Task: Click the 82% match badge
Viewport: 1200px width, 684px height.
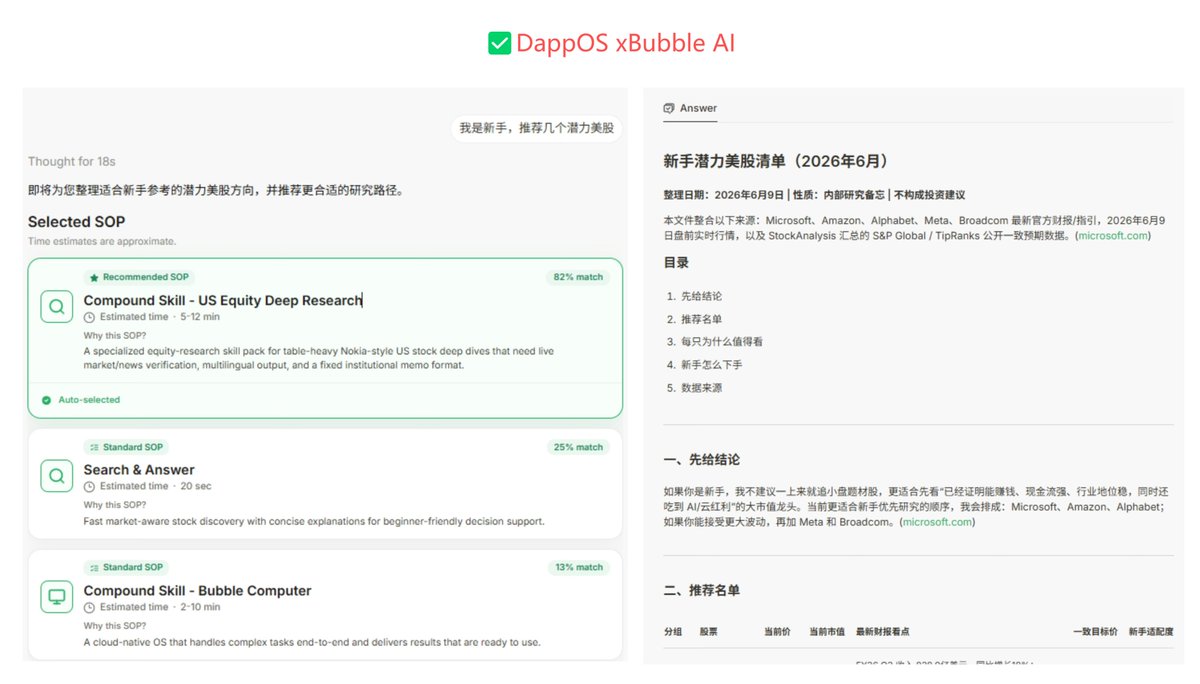Action: click(x=578, y=277)
